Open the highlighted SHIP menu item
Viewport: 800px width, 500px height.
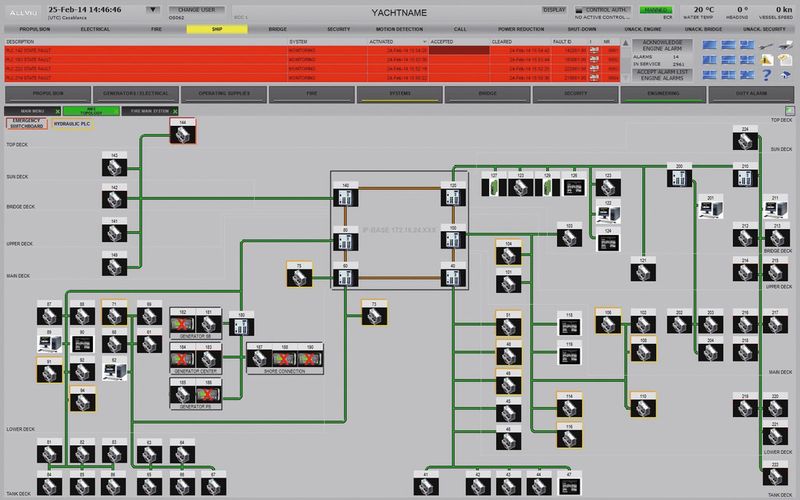tap(217, 30)
